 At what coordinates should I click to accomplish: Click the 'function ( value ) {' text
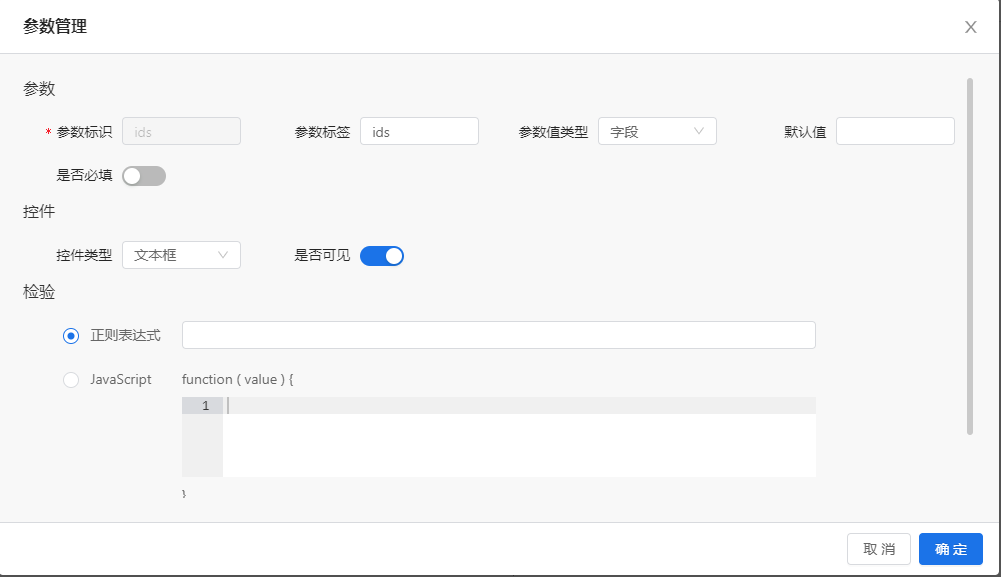click(x=237, y=379)
